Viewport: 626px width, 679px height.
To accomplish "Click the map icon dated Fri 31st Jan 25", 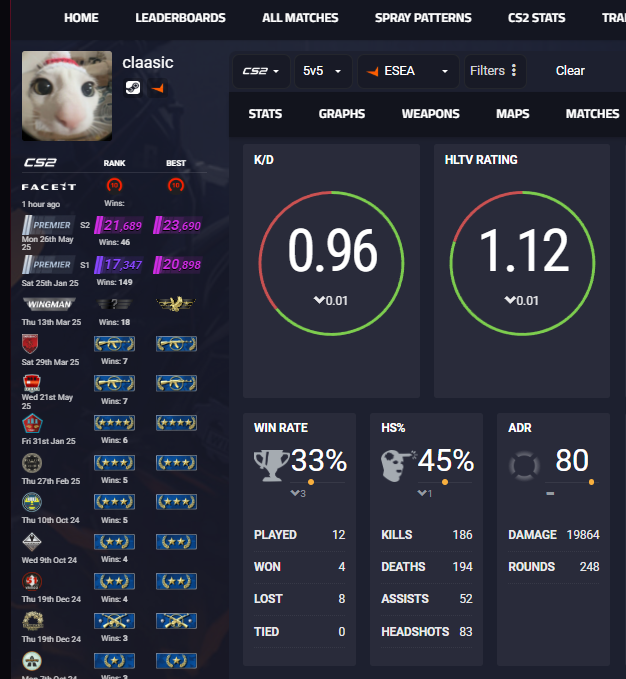I will 32,423.
